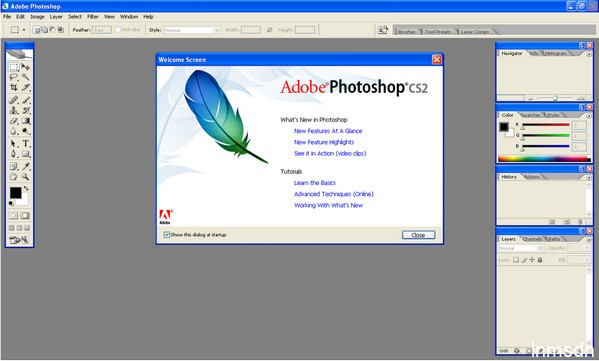Open the Image menu
The image size is (599, 361).
tap(37, 17)
